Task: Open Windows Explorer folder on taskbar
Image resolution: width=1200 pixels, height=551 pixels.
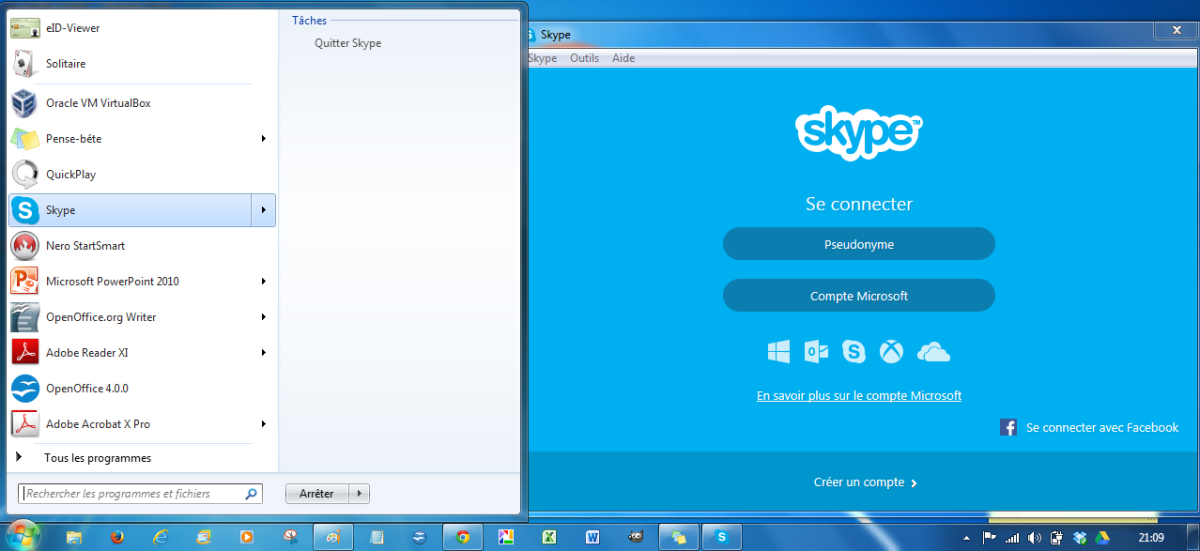Action: point(74,537)
